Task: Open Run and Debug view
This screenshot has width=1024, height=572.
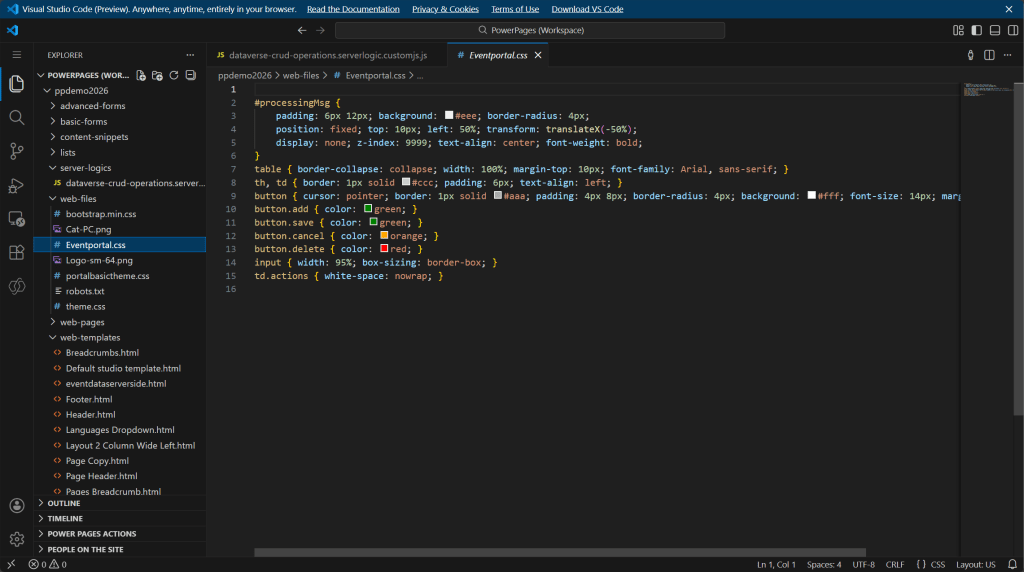Action: click(16, 185)
